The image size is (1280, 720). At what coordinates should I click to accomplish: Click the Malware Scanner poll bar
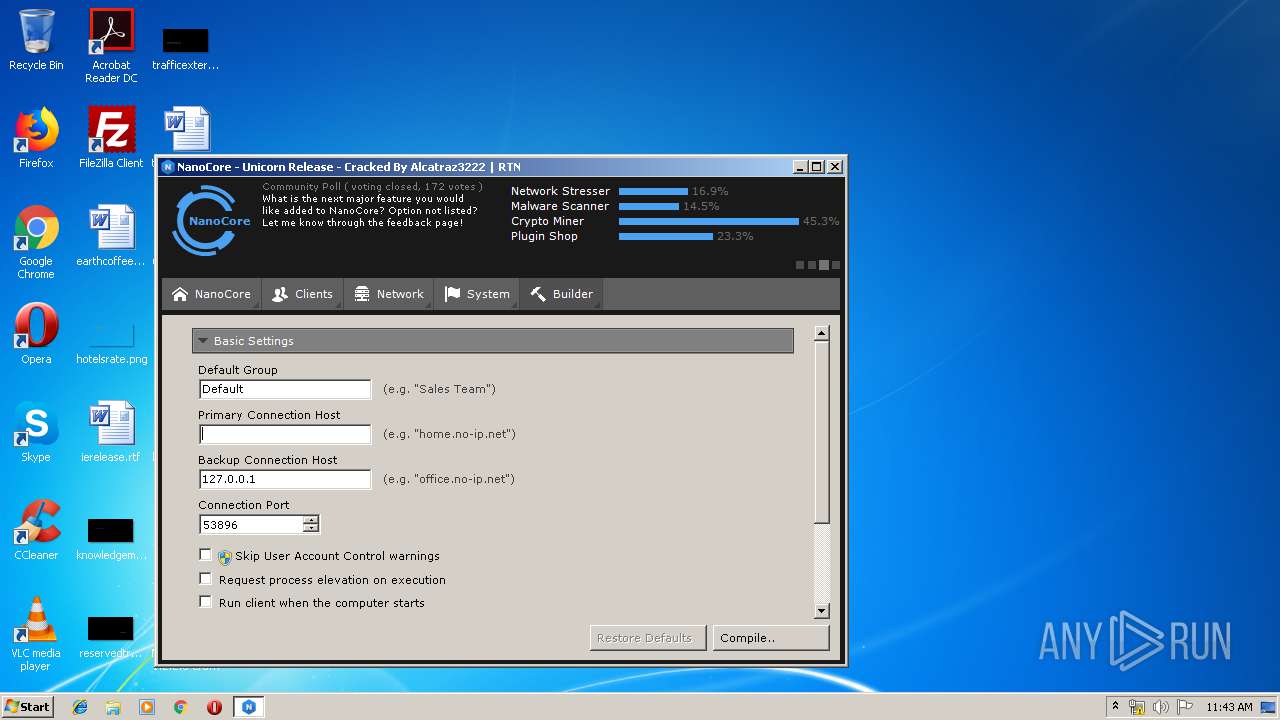click(648, 206)
